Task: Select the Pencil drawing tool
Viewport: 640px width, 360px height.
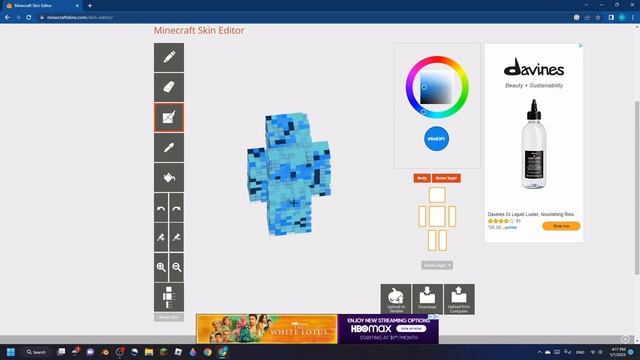Action: [x=169, y=58]
